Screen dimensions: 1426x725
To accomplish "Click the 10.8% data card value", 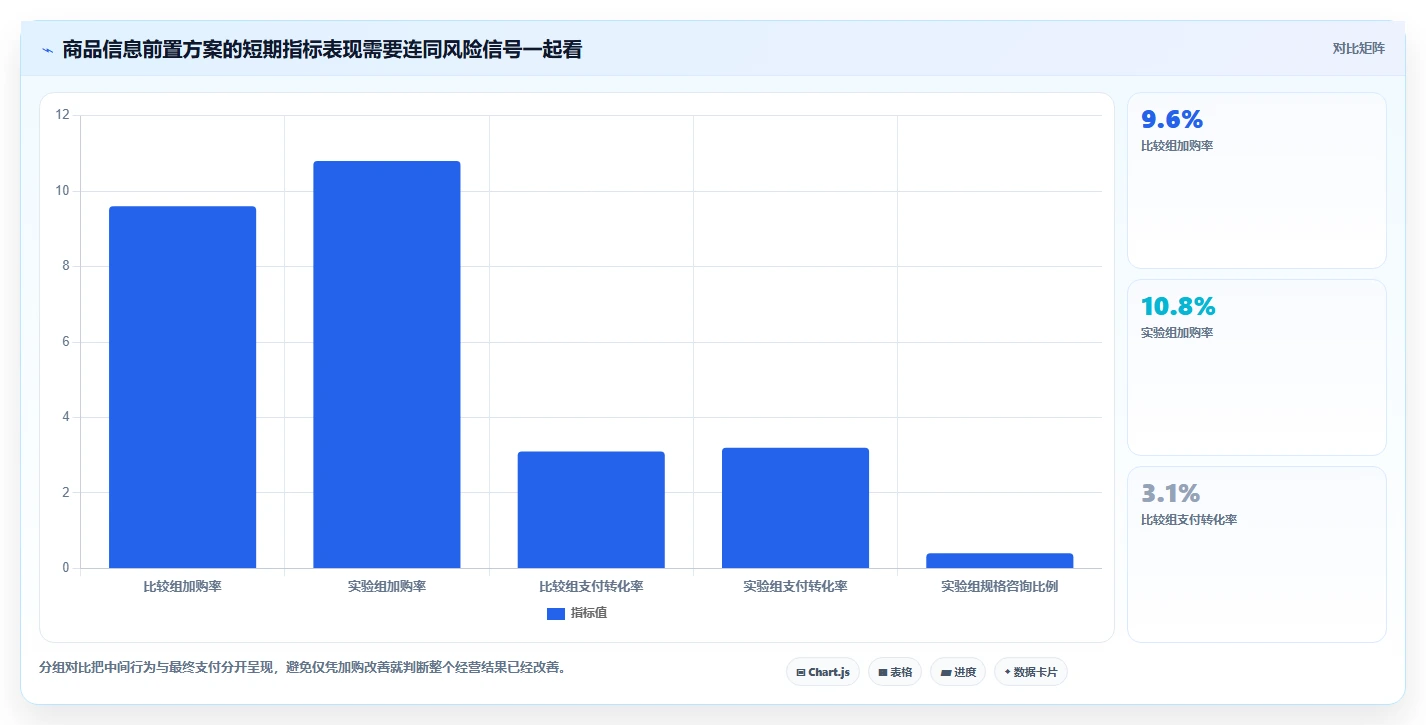I will [x=1178, y=307].
